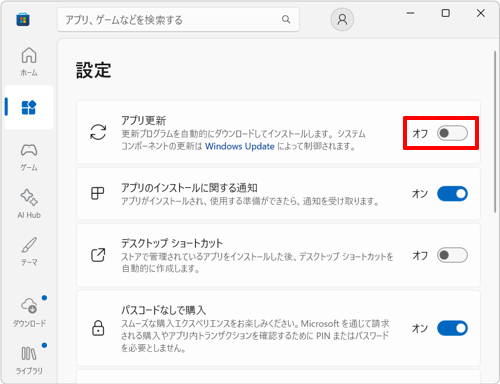
Task: Click the アプリ更新 title text
Action: click(143, 120)
